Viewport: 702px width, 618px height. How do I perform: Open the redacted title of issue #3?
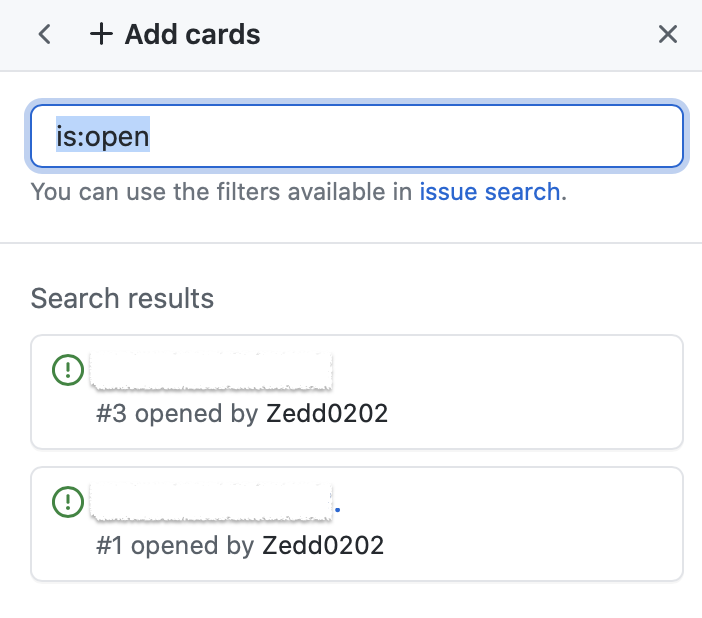pyautogui.click(x=211, y=371)
